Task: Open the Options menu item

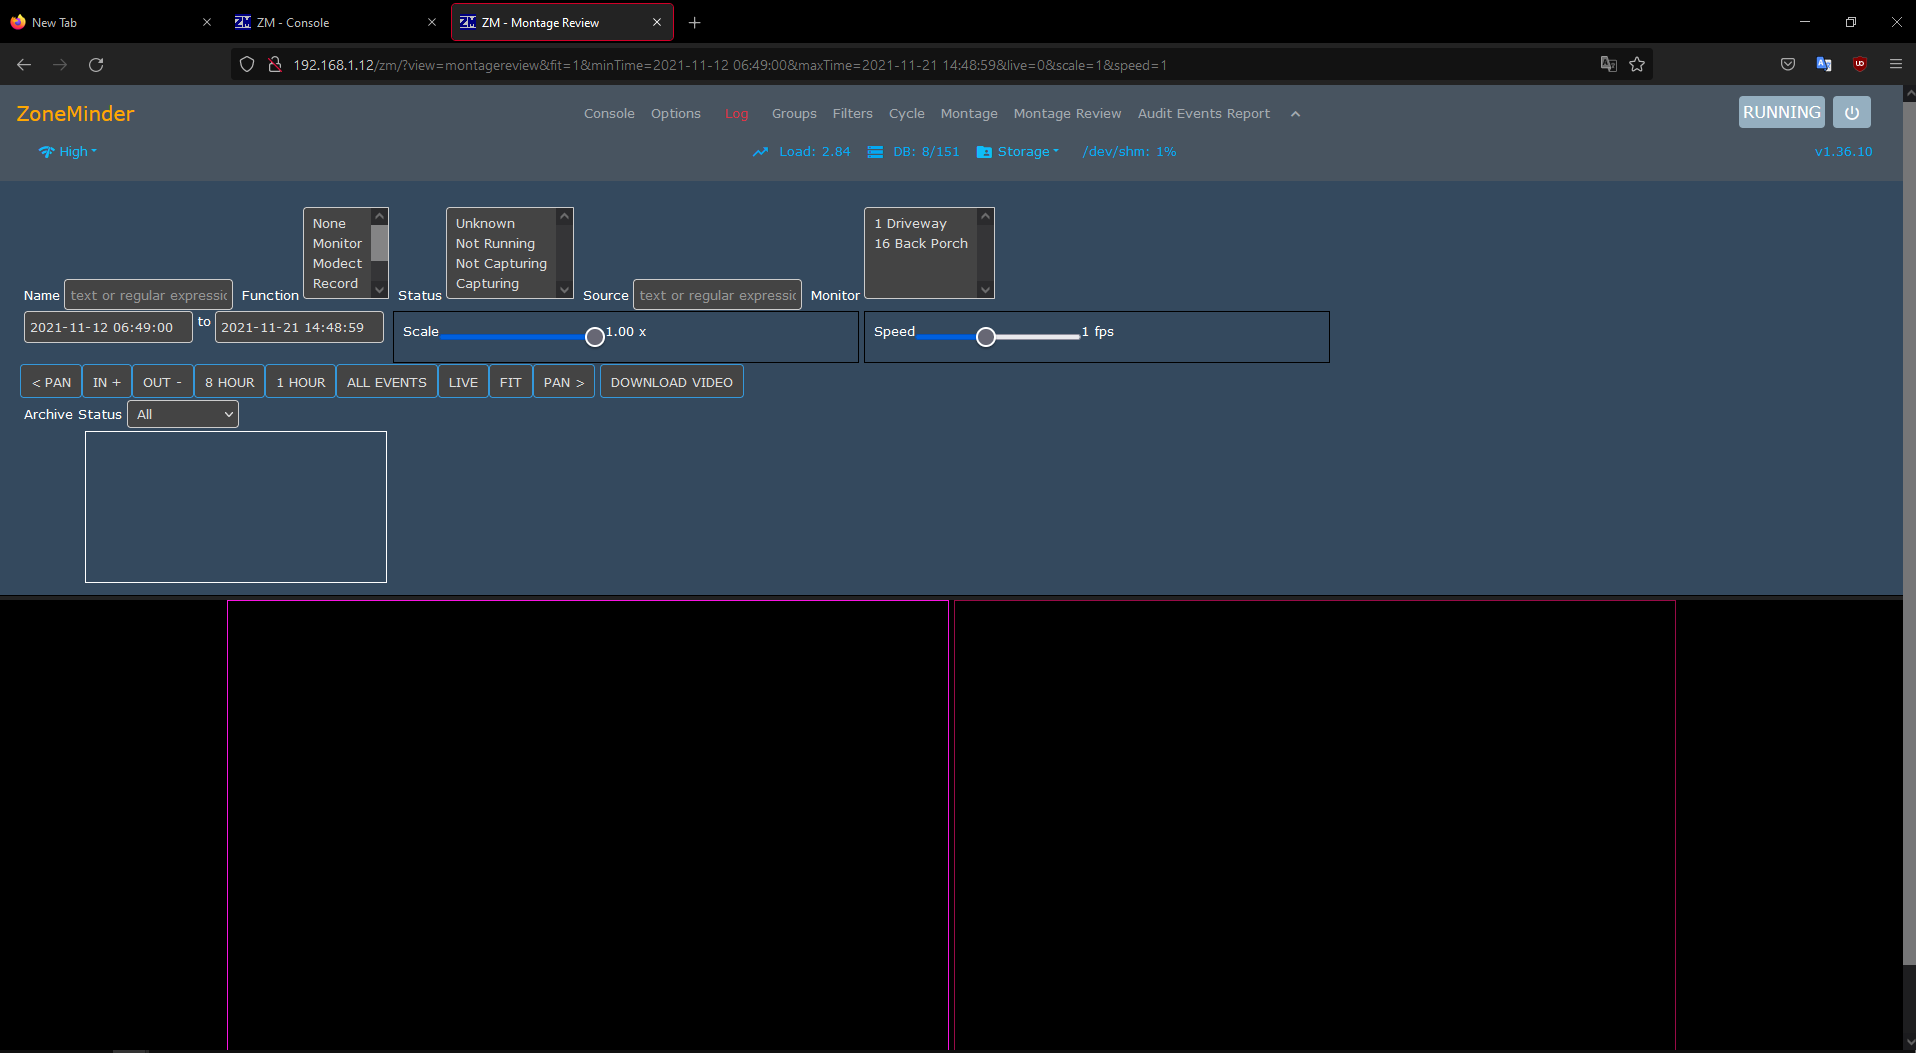Action: tap(676, 114)
